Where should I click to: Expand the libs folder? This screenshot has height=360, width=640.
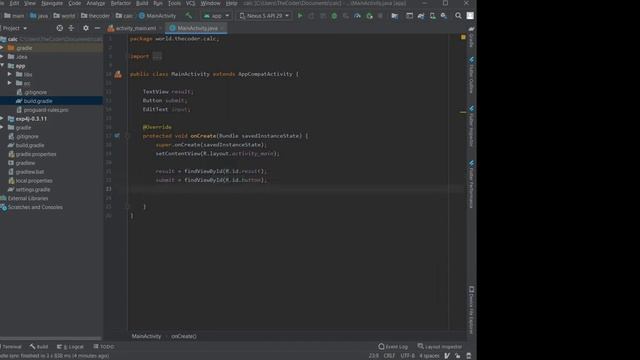click(x=9, y=74)
